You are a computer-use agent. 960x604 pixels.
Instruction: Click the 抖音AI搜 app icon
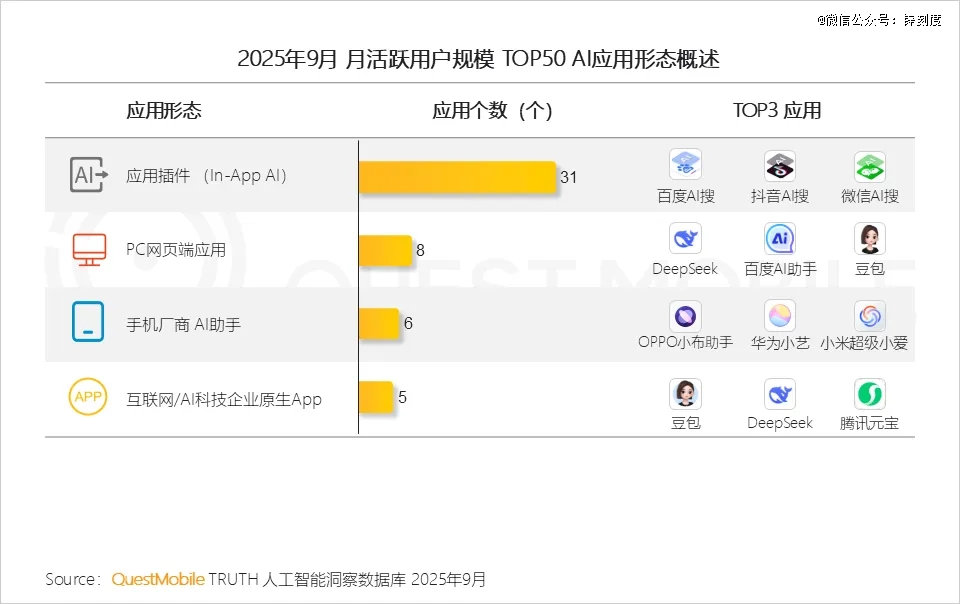pyautogui.click(x=780, y=165)
